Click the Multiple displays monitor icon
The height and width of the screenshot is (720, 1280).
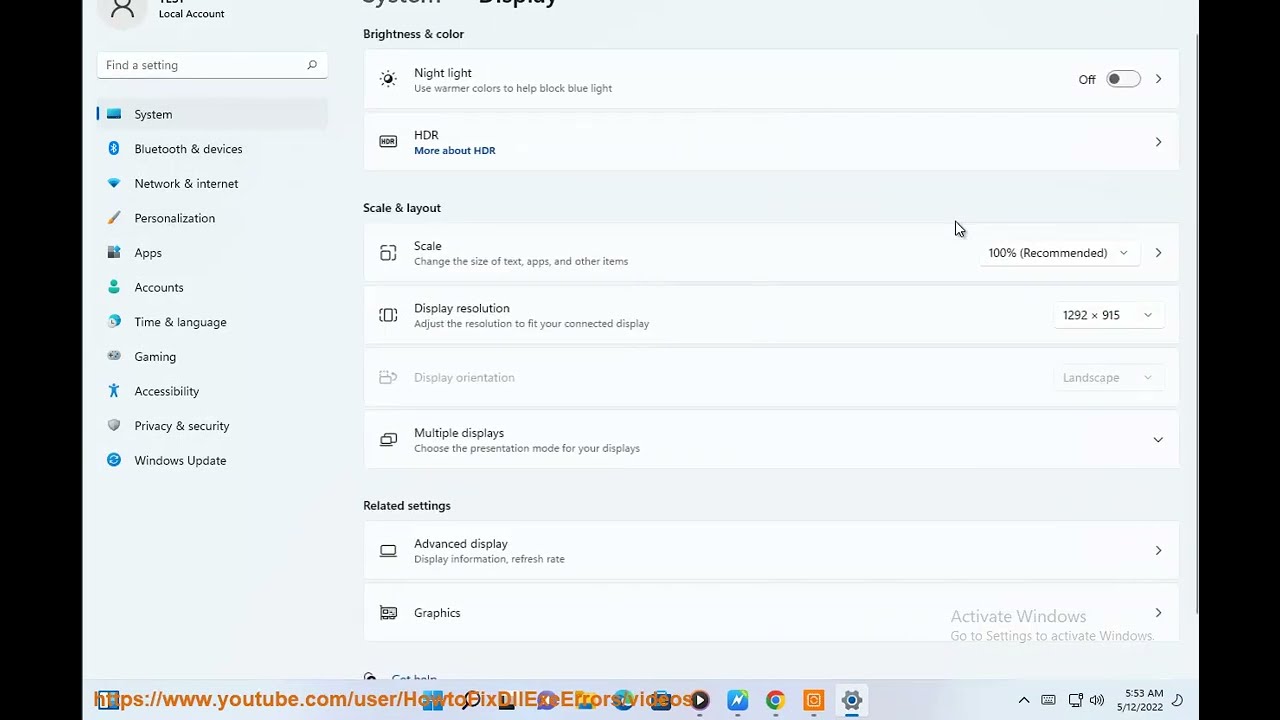[x=388, y=440]
